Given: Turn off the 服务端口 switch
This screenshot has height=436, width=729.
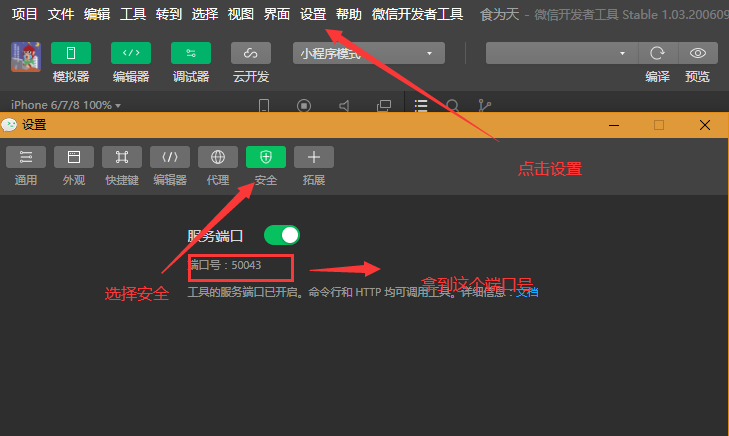Looking at the screenshot, I should 282,235.
